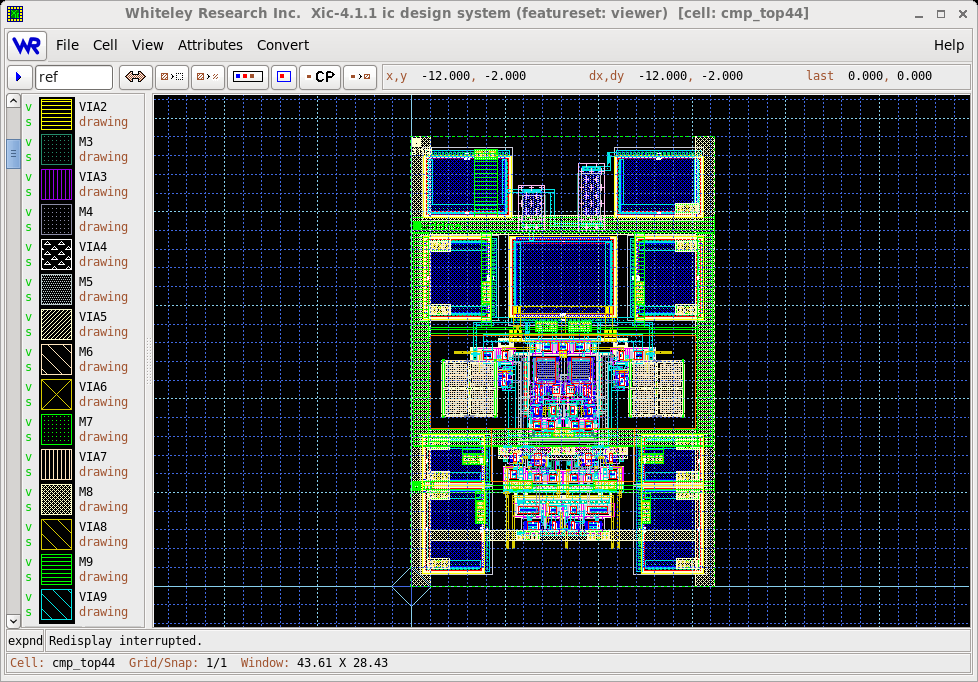Select the M8 crosshatch layer swatch
The image size is (978, 682).
pyautogui.click(x=56, y=499)
